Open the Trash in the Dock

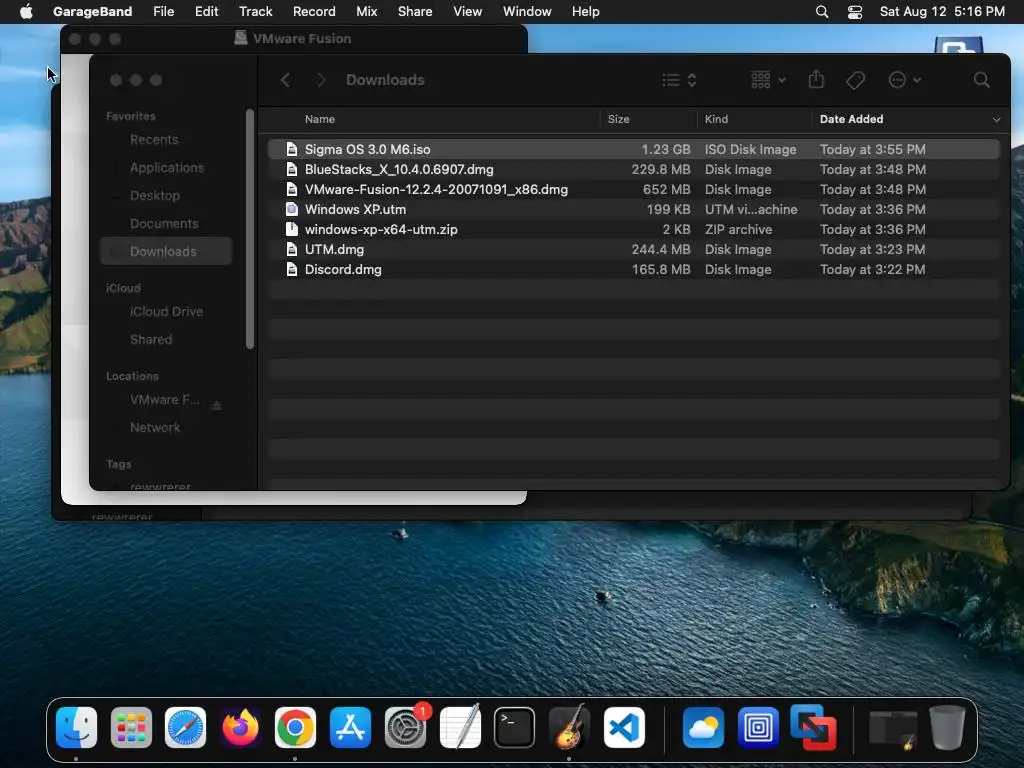(947, 728)
